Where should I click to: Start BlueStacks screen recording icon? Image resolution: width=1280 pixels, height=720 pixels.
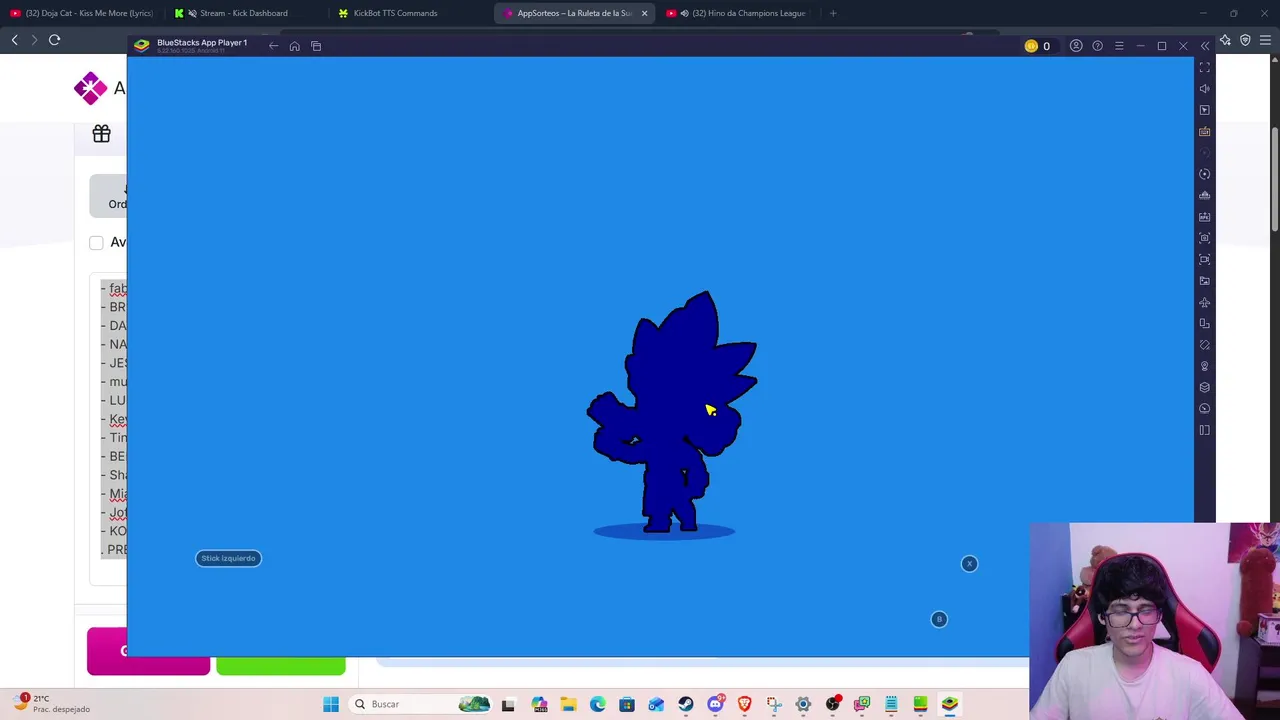(x=1204, y=259)
